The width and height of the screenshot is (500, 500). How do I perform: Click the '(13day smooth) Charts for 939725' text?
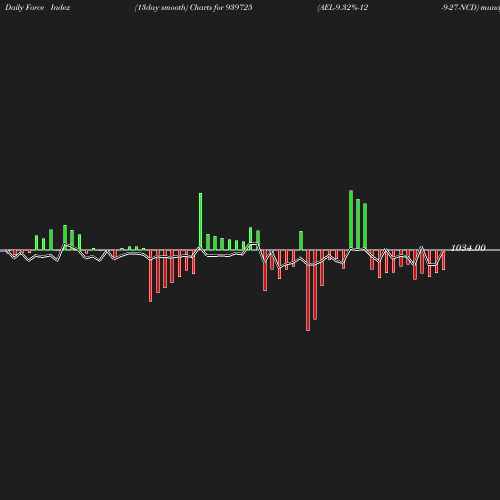(194, 8)
